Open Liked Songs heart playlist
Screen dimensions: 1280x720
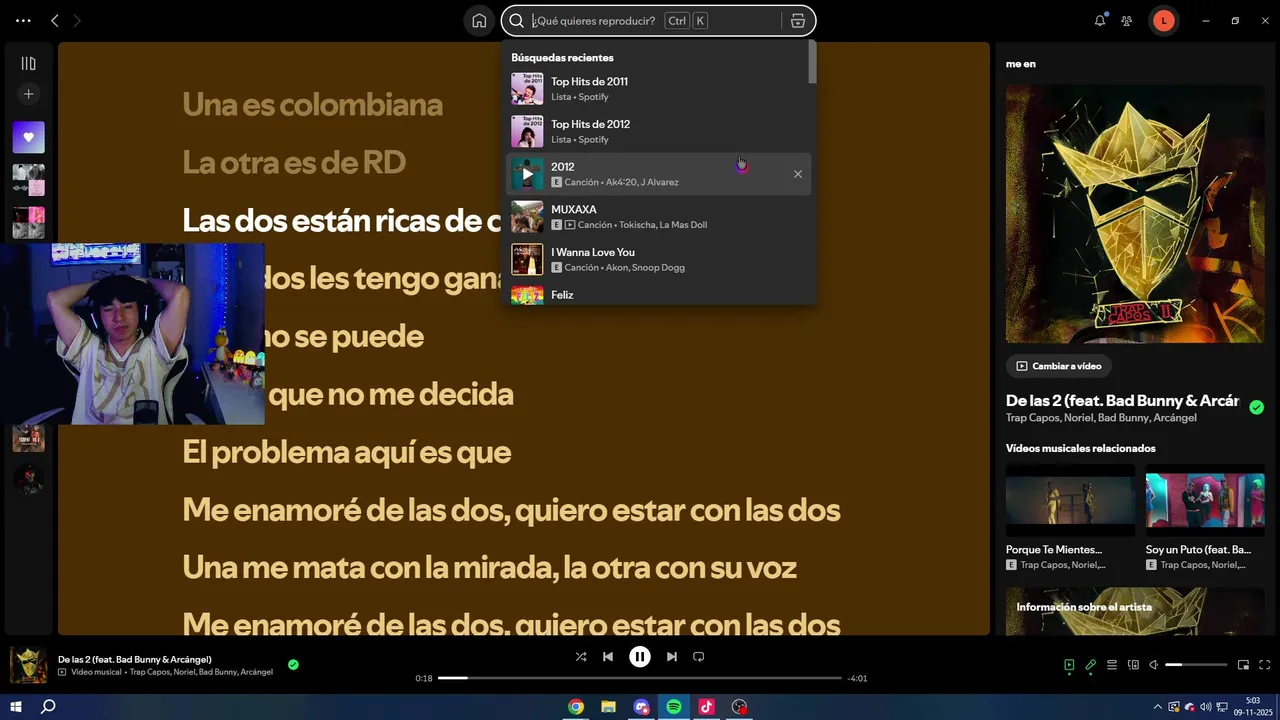click(28, 137)
